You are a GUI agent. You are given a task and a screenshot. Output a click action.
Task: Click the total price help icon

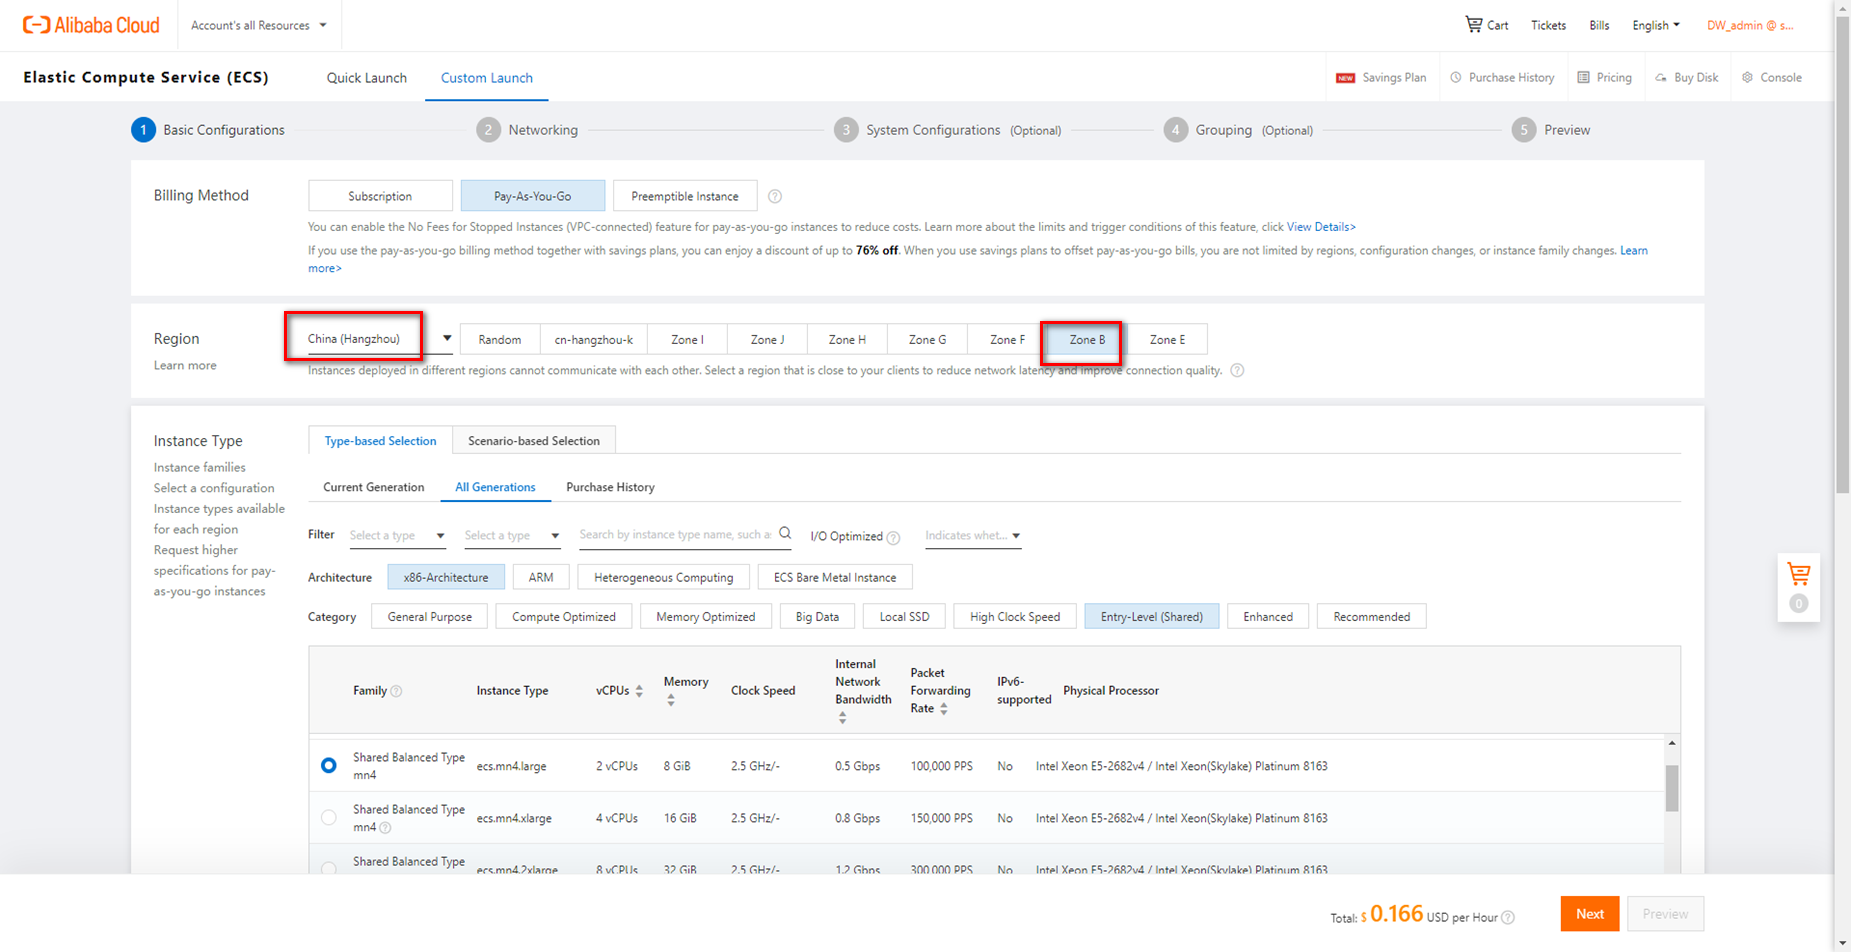point(1508,918)
